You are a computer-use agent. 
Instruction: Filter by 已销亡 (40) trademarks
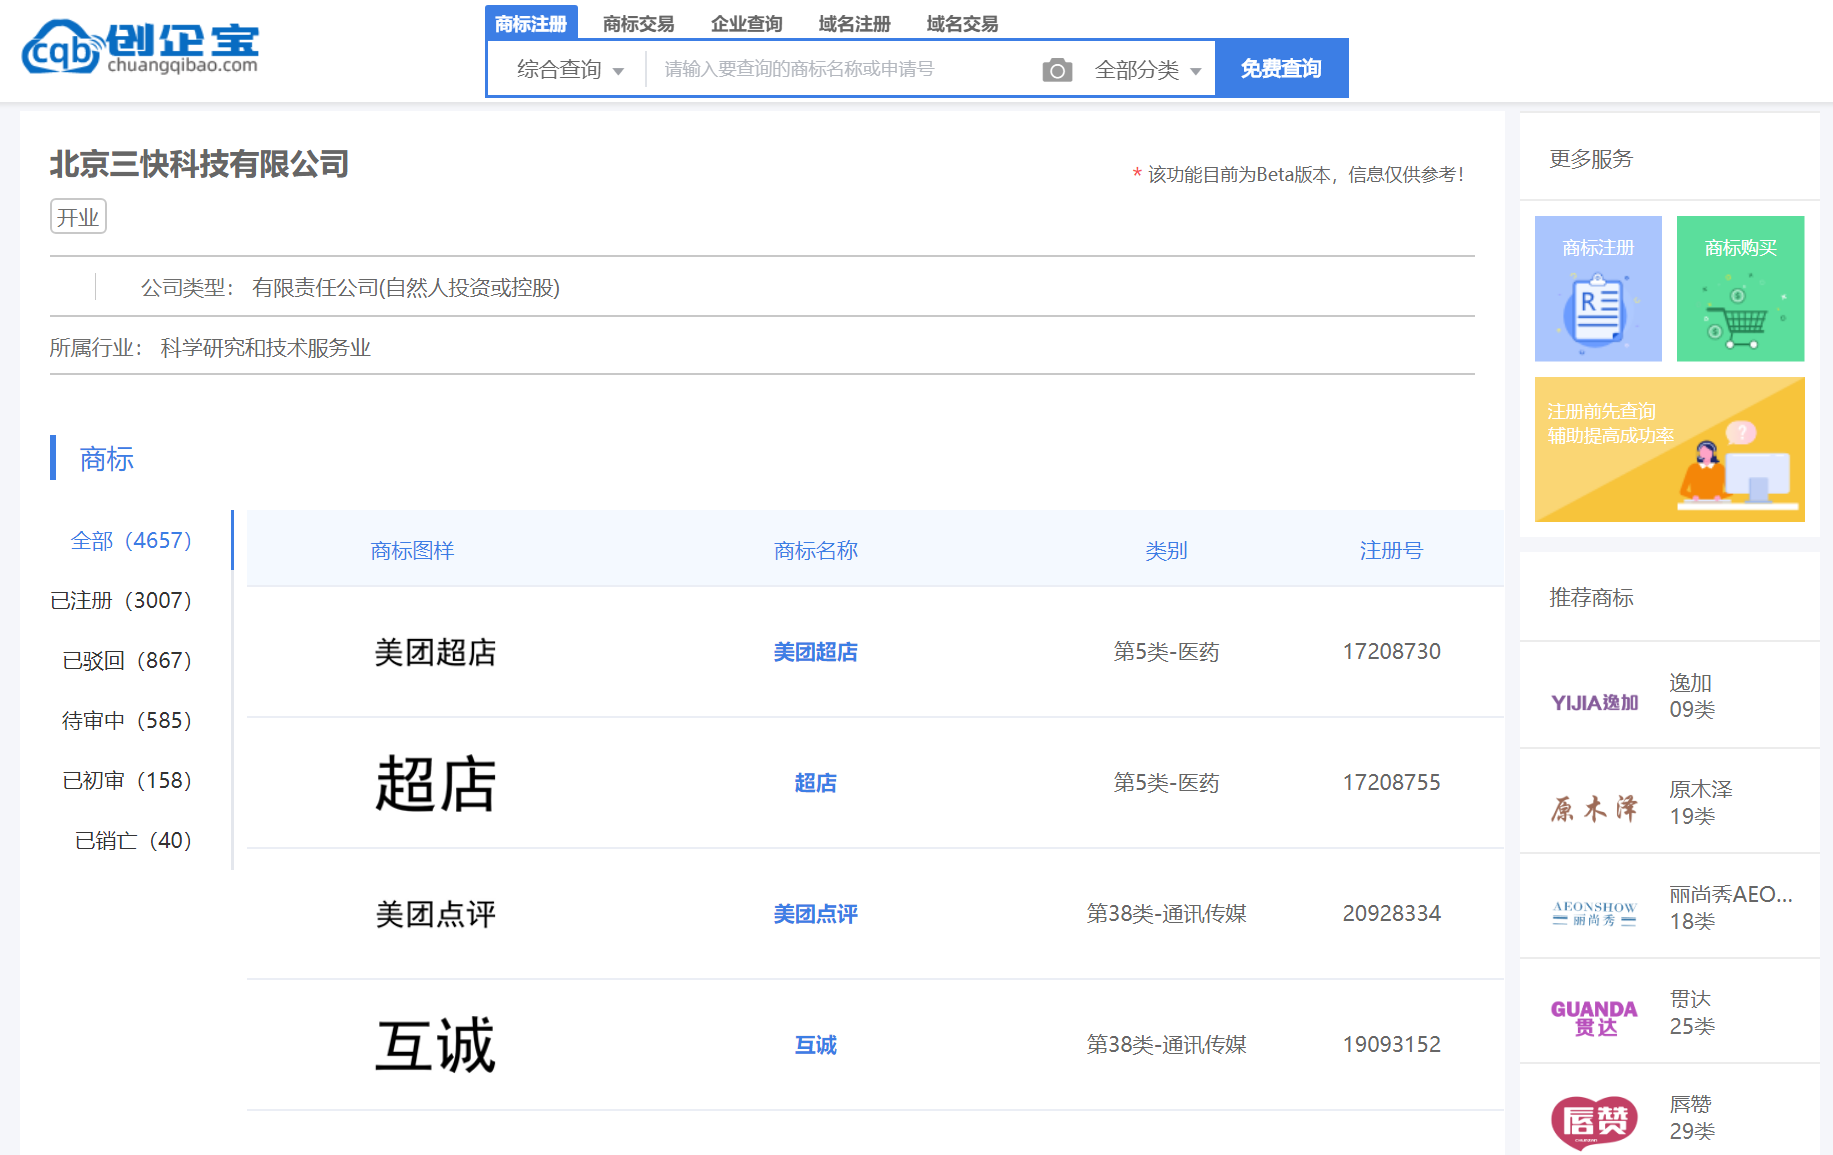(133, 840)
